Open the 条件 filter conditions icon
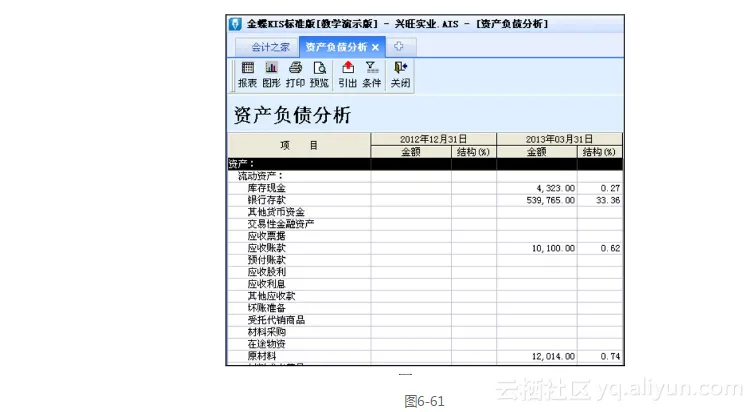The image size is (754, 412). click(x=371, y=75)
